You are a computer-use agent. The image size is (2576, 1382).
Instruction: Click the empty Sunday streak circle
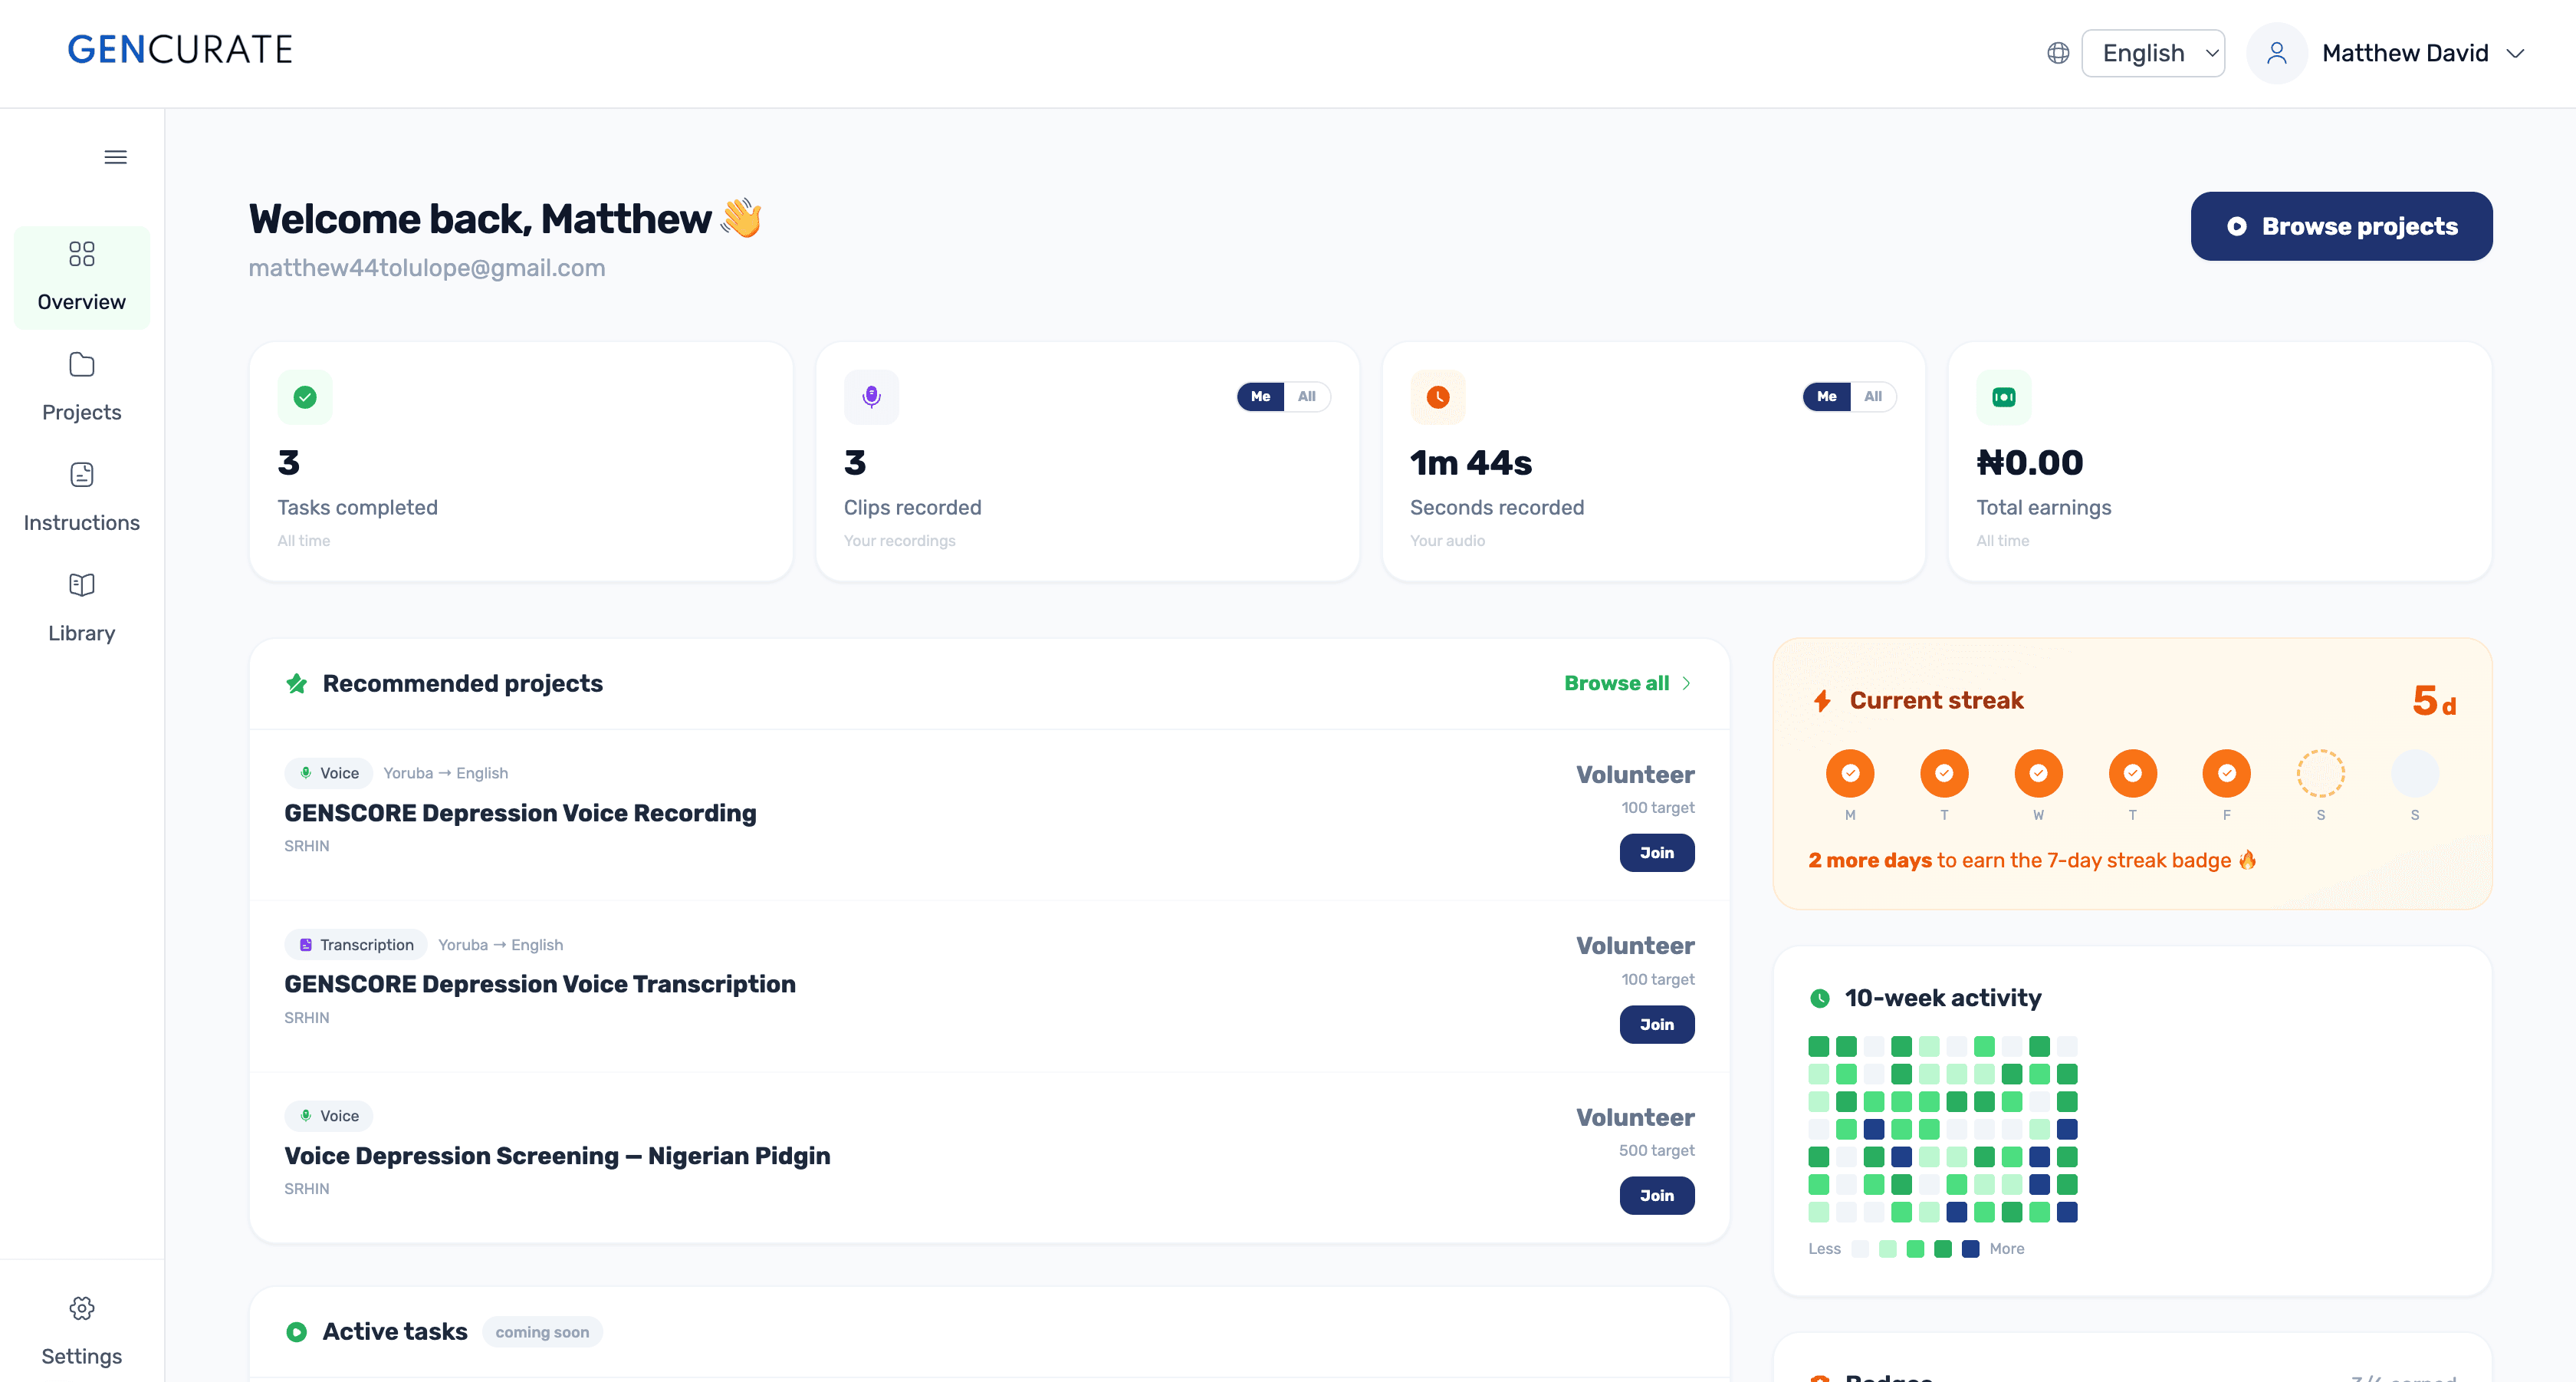[x=2414, y=773]
